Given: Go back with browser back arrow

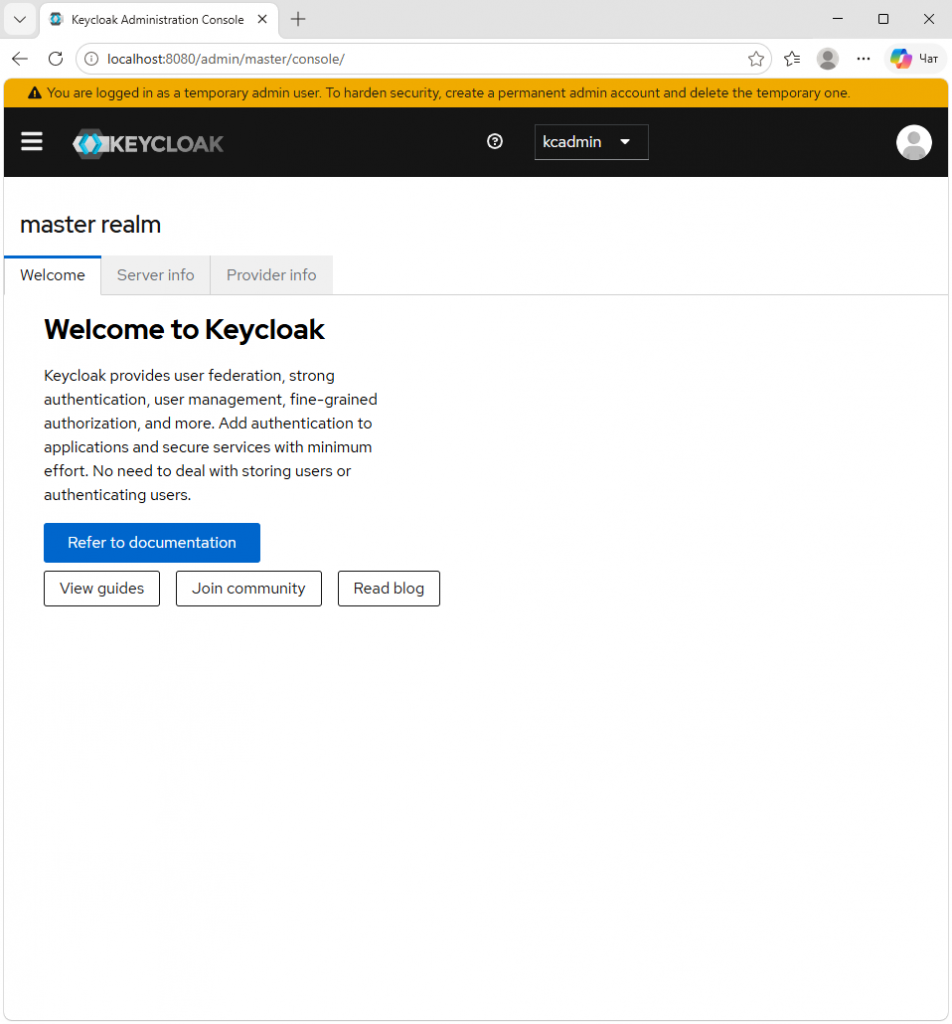Looking at the screenshot, I should 20,59.
